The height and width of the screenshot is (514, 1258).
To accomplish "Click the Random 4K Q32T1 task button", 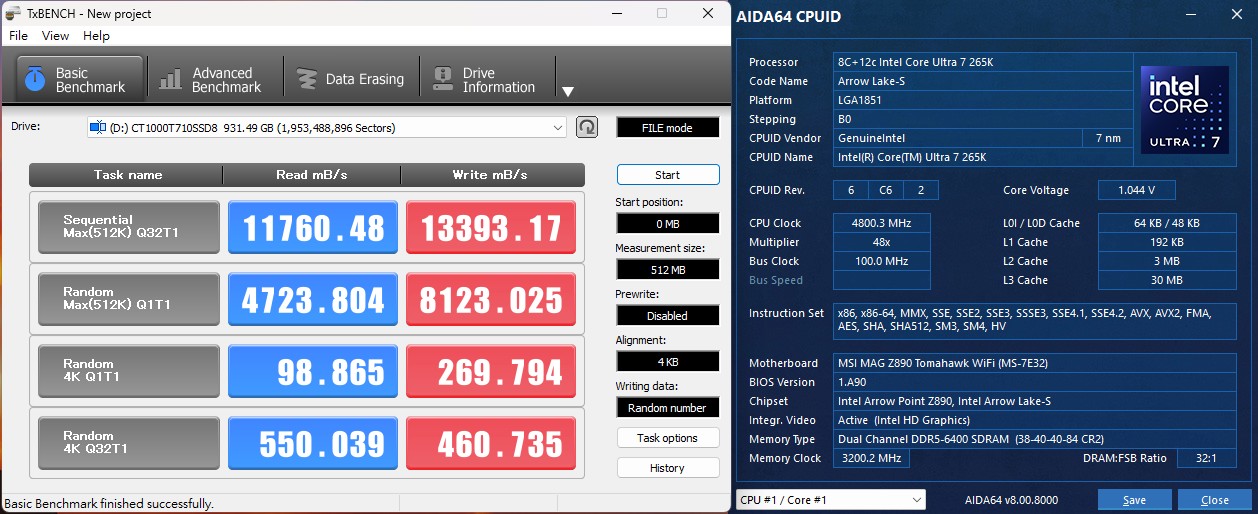I will pos(128,443).
